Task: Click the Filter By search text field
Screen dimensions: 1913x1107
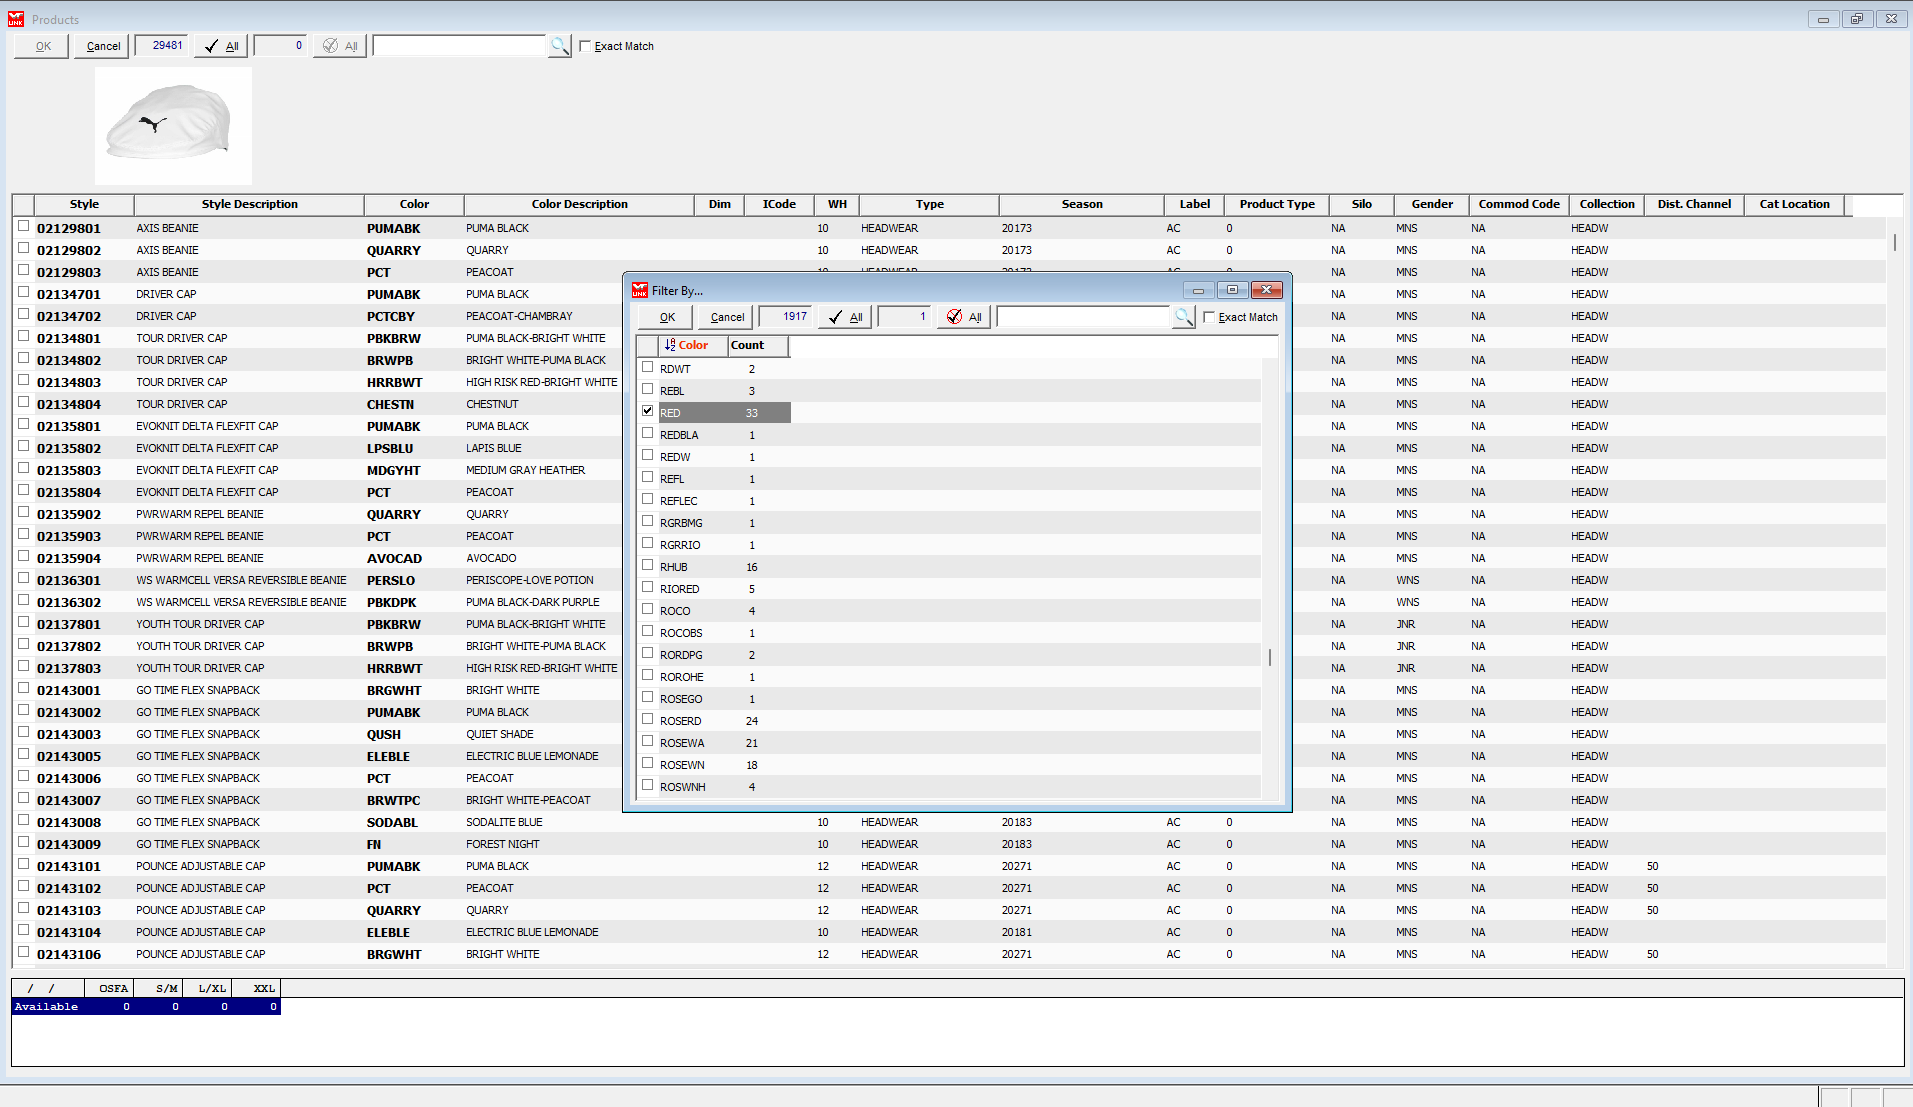Action: (x=1084, y=317)
